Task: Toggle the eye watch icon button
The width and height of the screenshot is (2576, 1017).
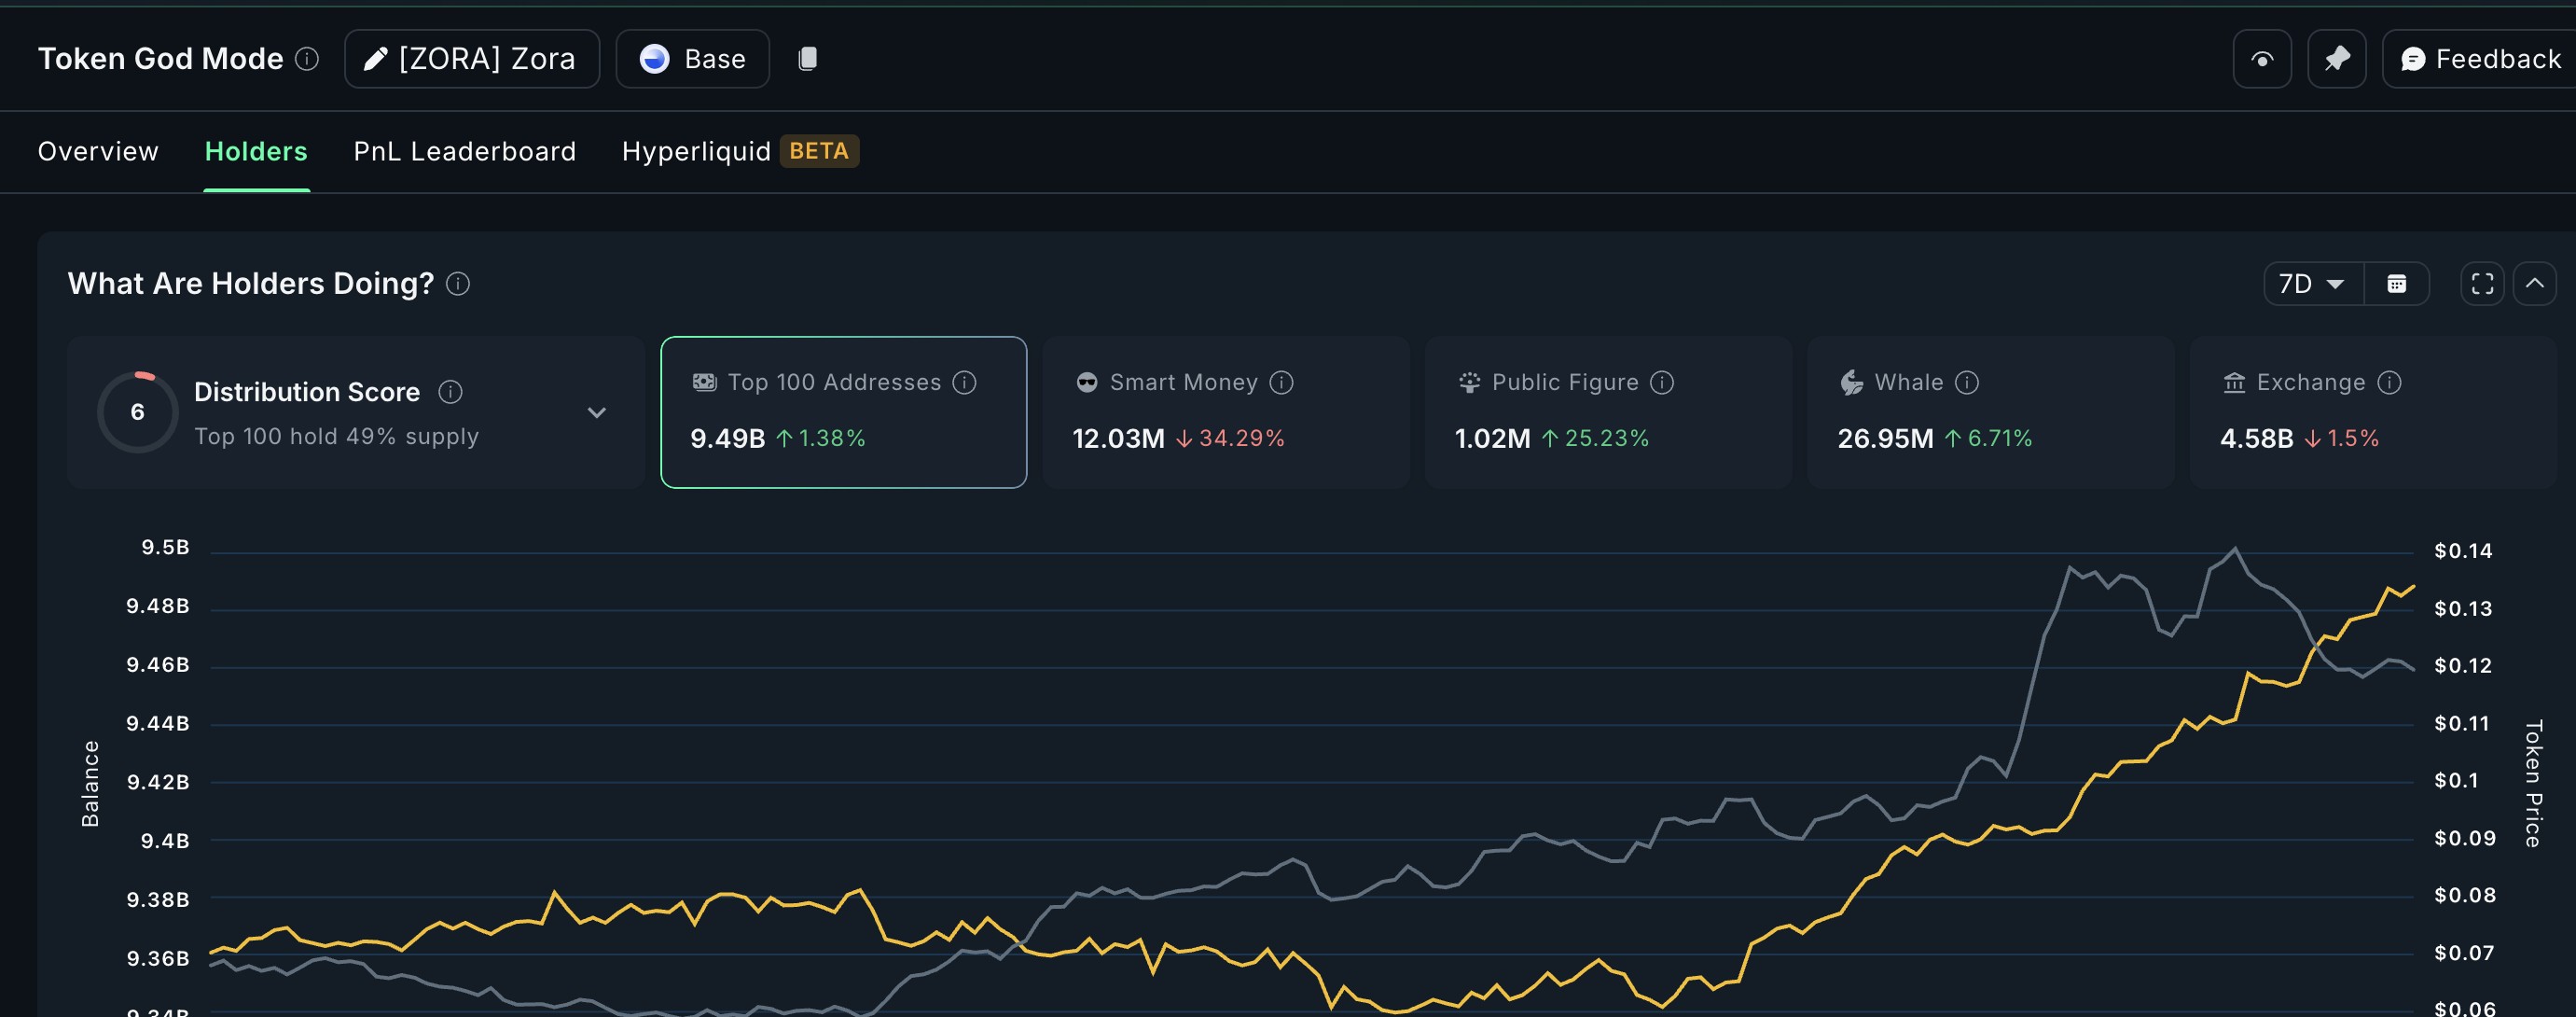Action: pos(2262,59)
